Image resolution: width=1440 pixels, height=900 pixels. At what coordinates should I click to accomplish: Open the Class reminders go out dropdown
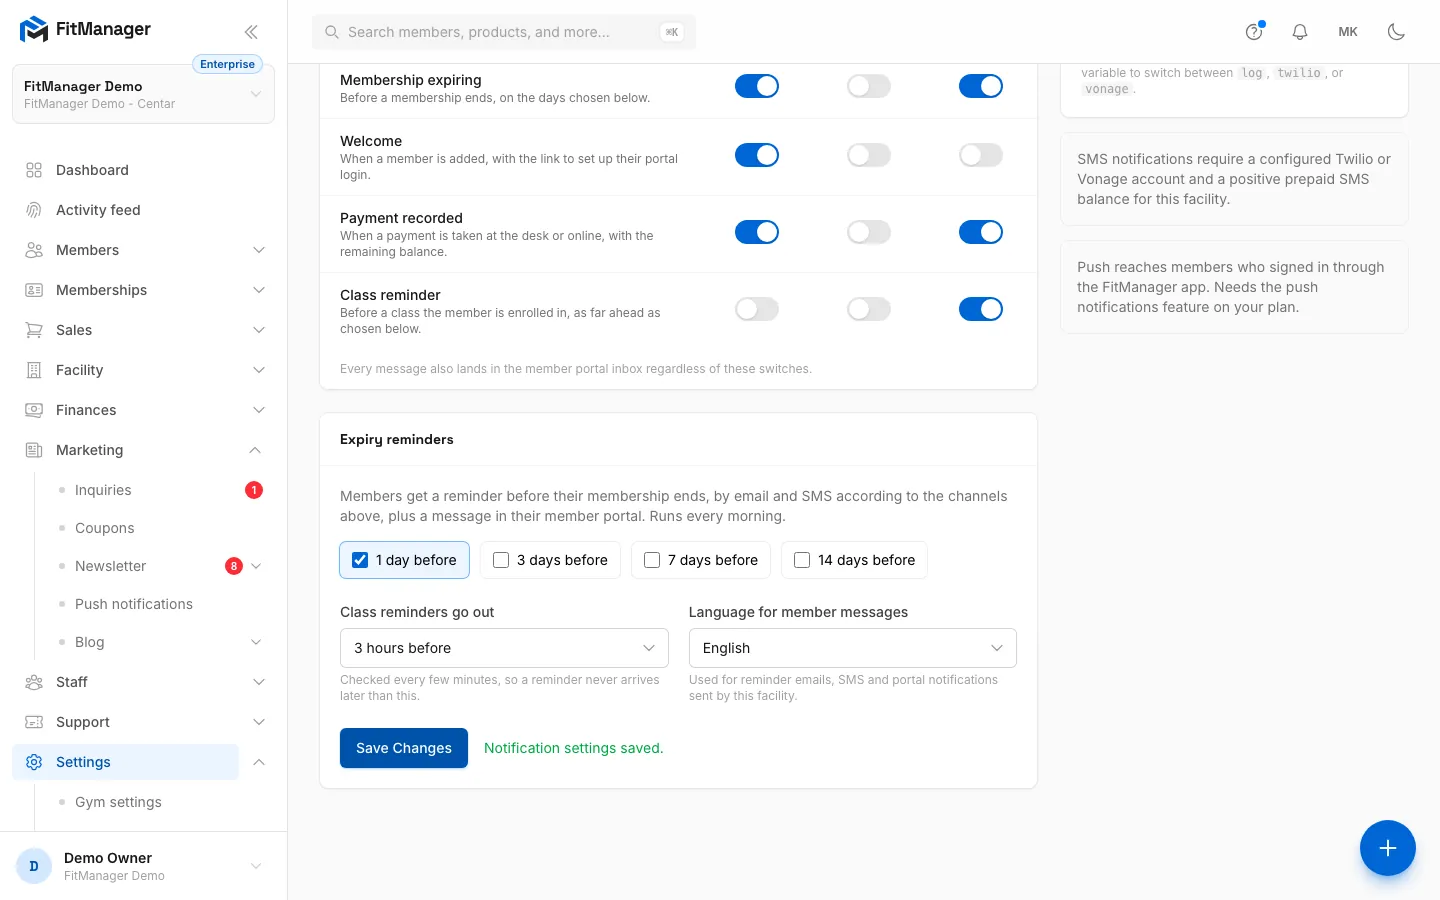click(504, 648)
